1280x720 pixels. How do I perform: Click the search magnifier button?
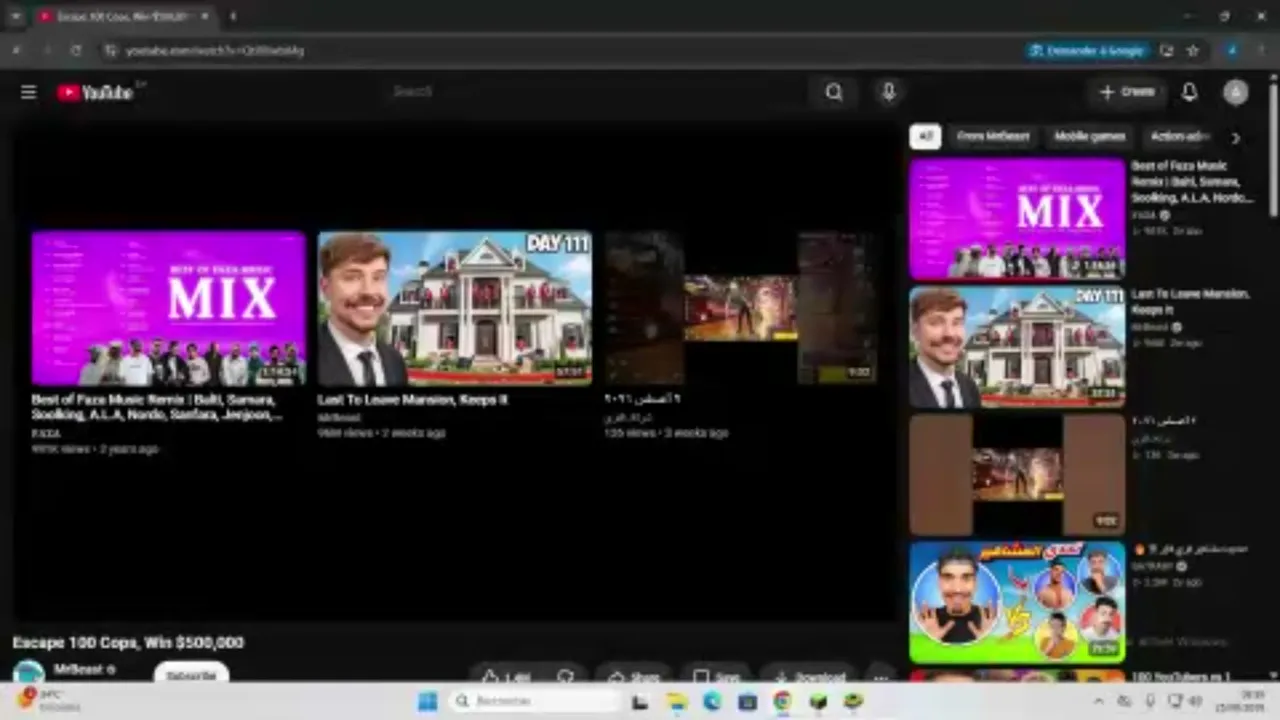tap(834, 92)
